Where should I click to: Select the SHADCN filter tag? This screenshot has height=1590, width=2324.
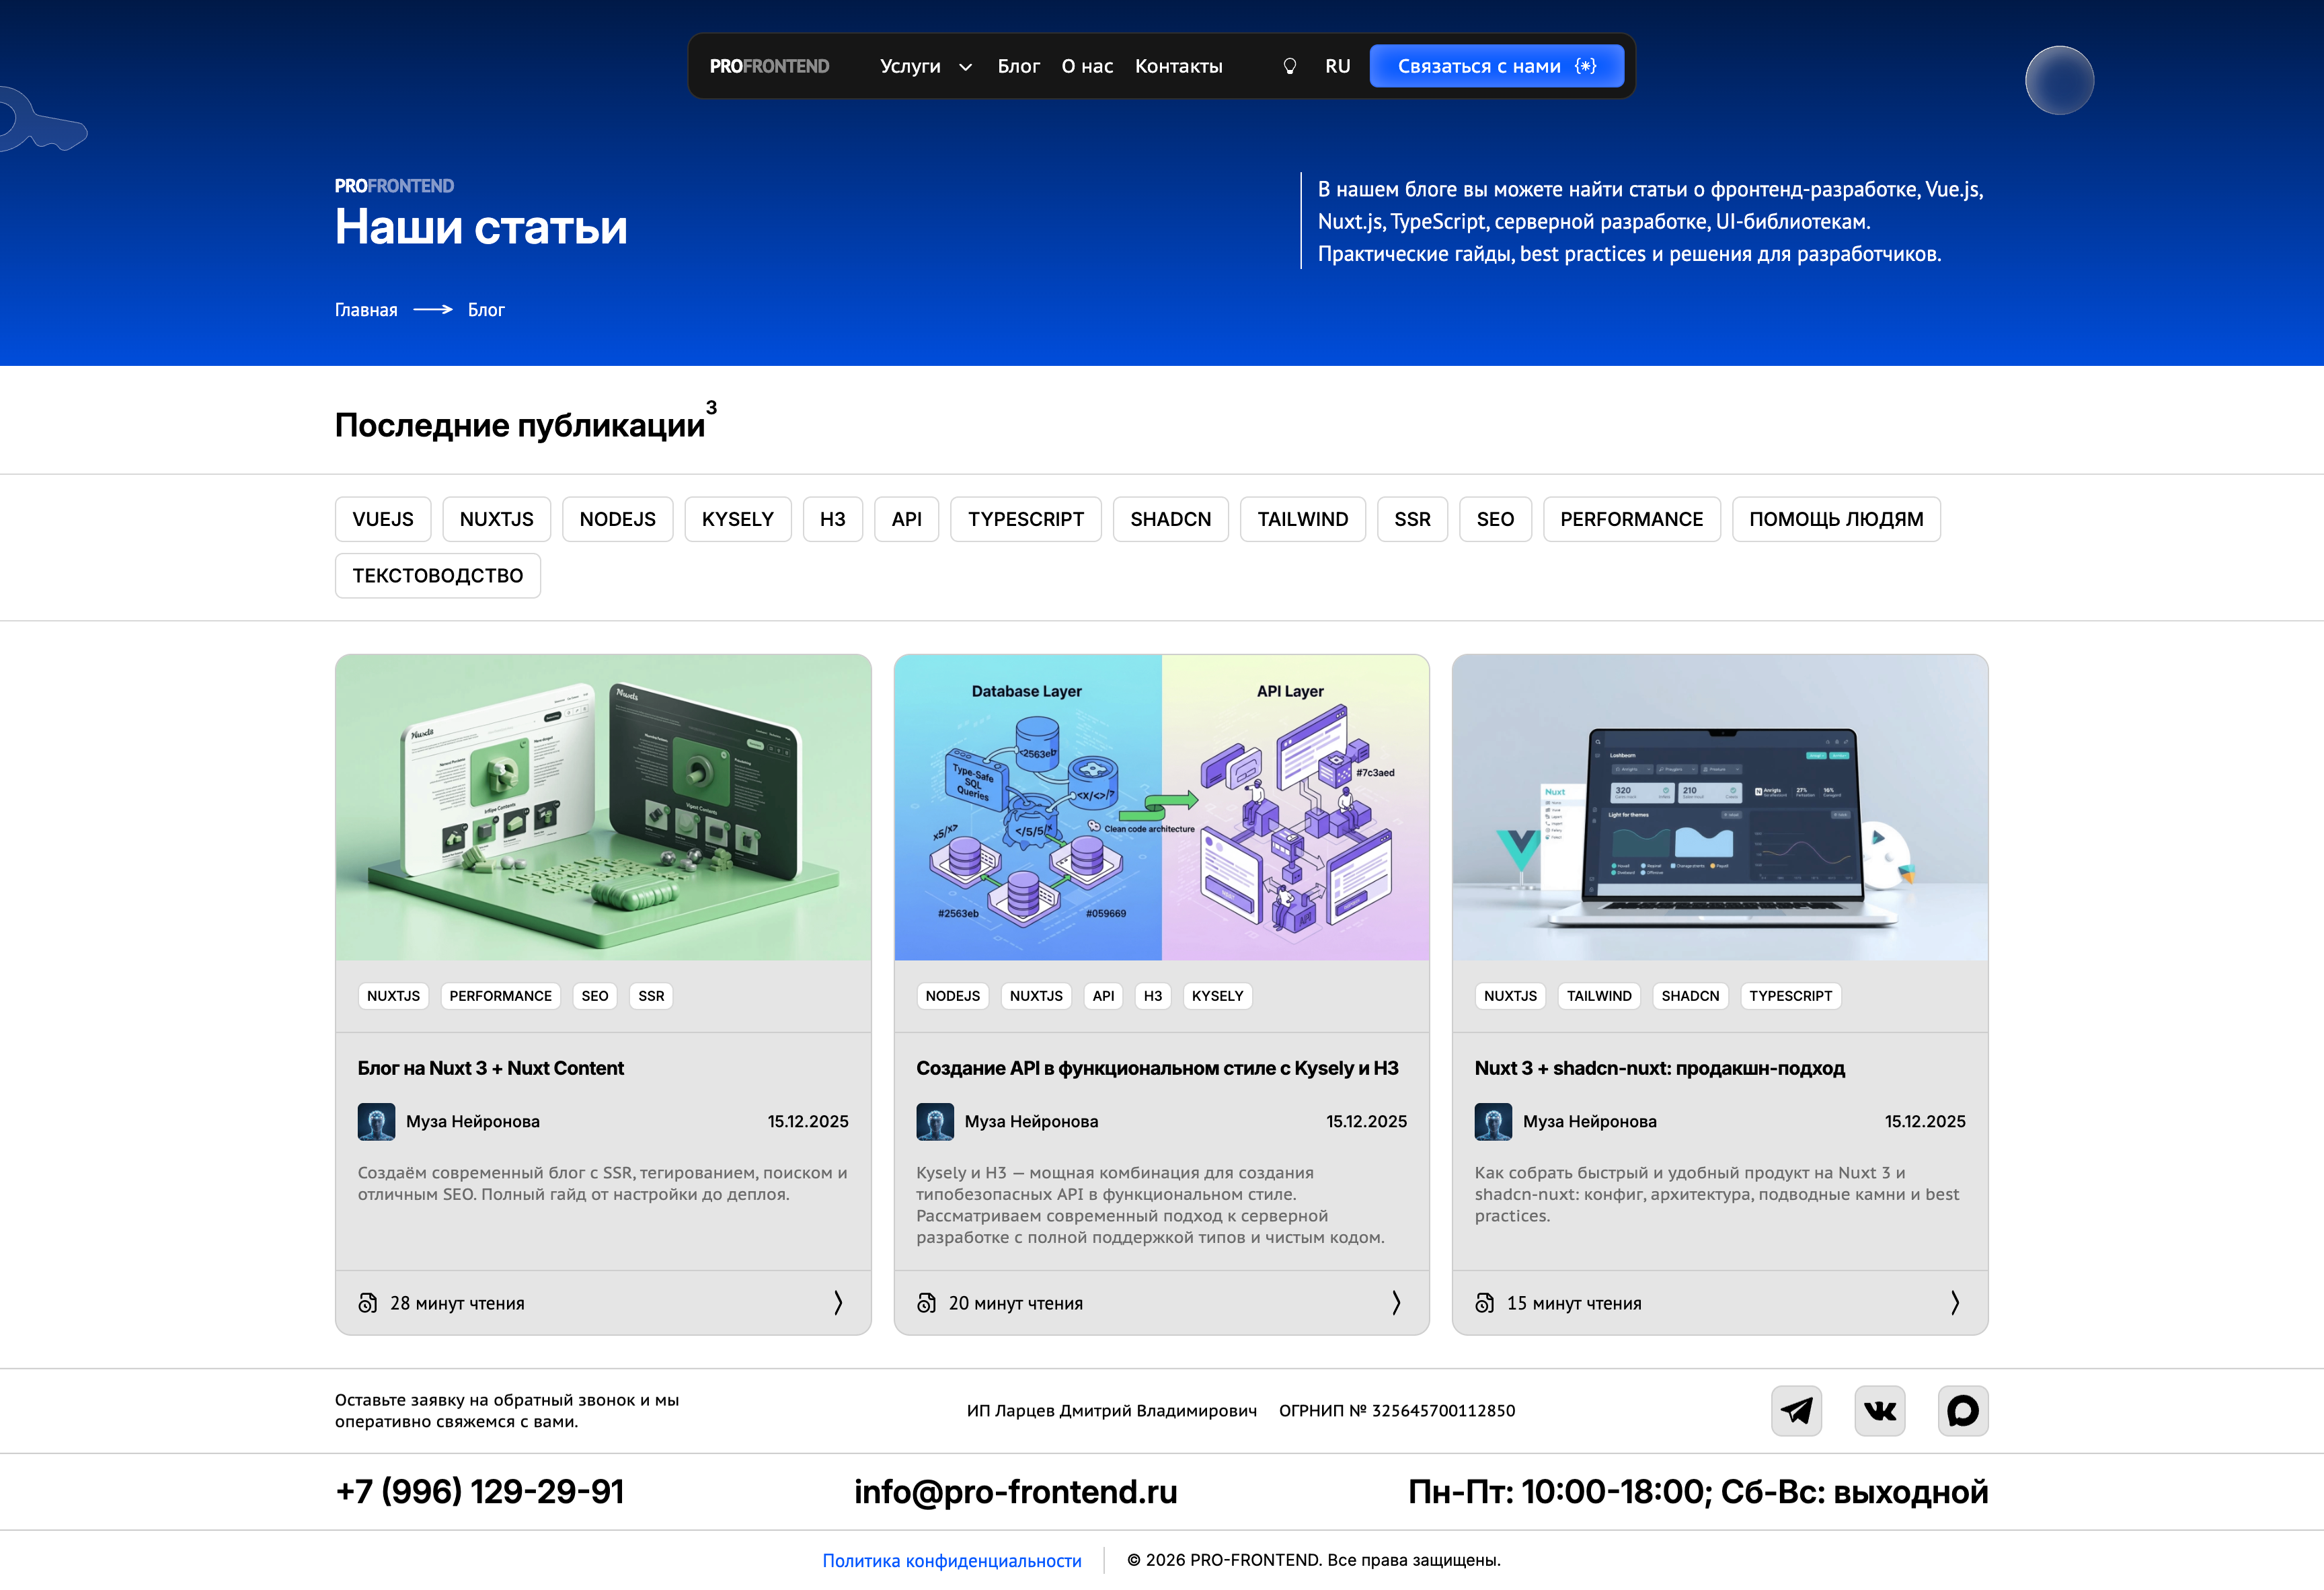click(x=1170, y=519)
